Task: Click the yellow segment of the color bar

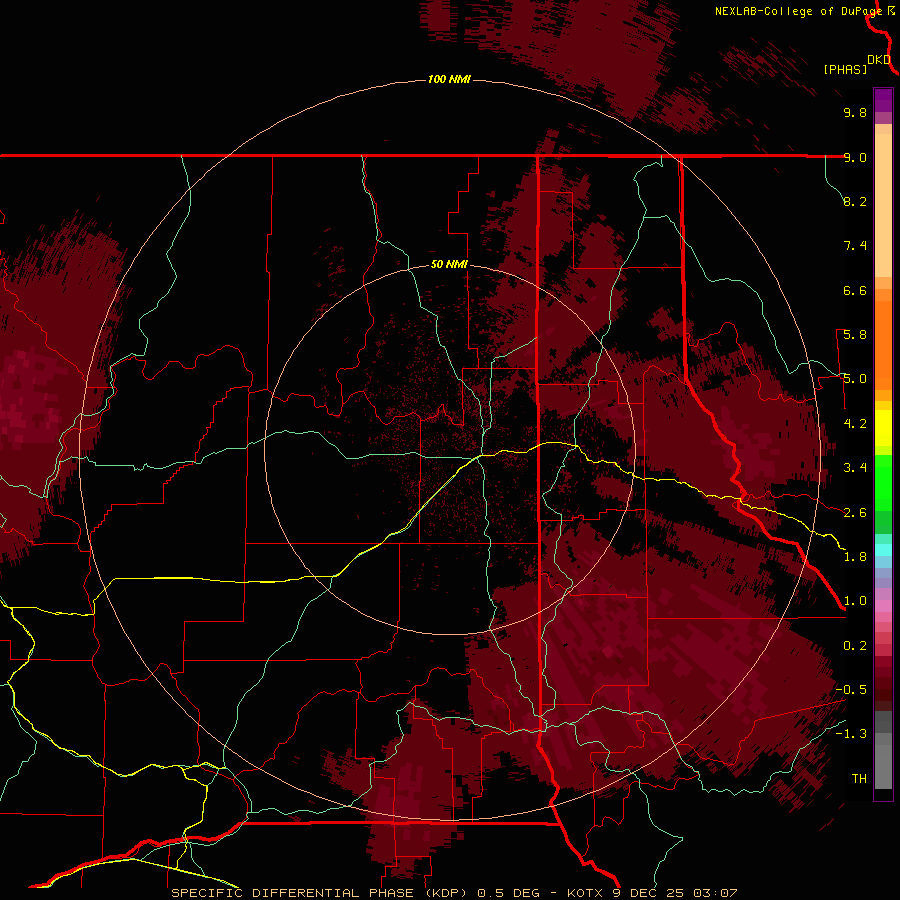Action: point(883,428)
